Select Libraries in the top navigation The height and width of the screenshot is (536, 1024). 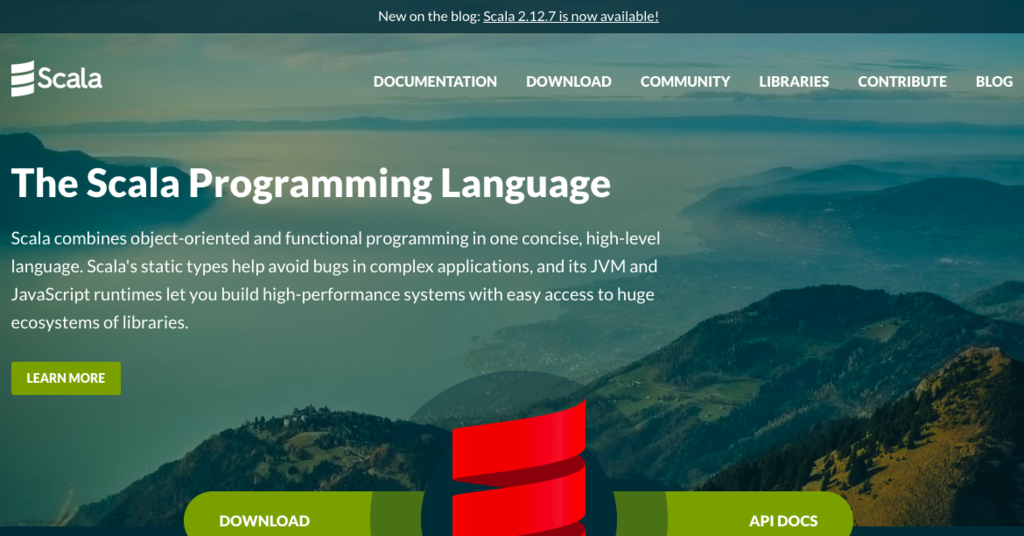[794, 82]
